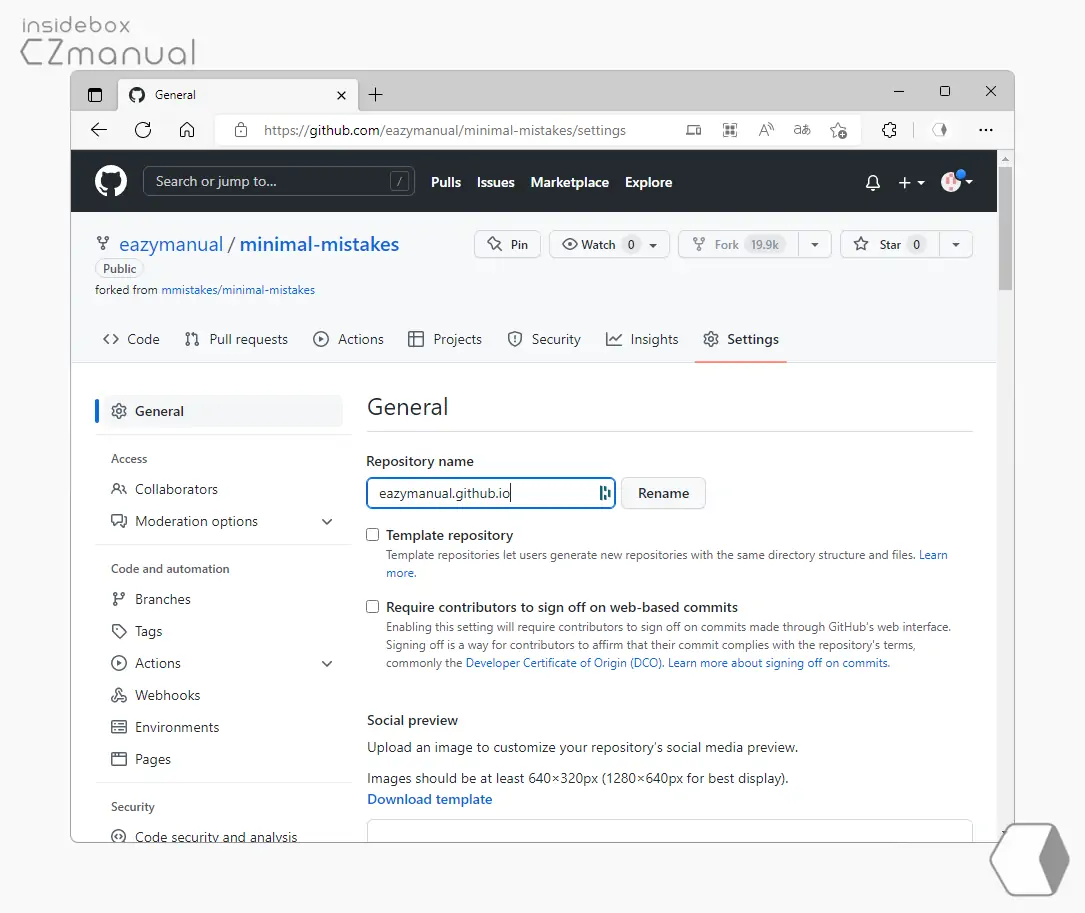The image size is (1085, 913).
Task: Check Require contributors to sign off checkbox
Action: [x=372, y=606]
